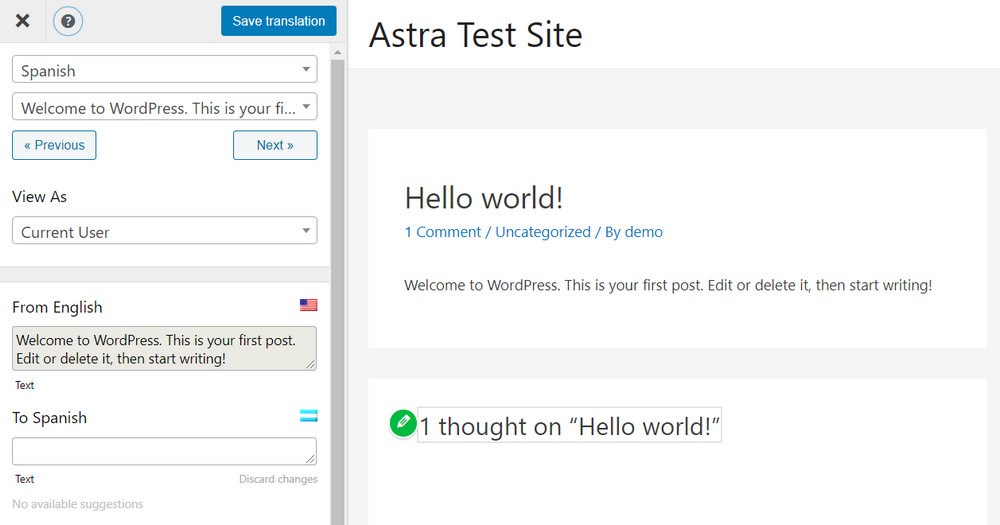This screenshot has width=1000, height=525.
Task: Select the 1 thought on Hello world heading
Action: (570, 425)
